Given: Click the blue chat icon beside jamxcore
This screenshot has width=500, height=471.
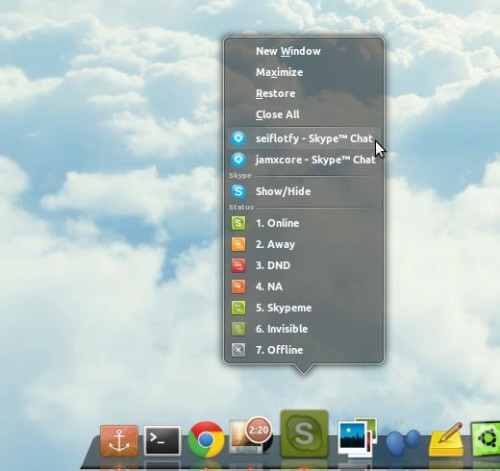Looking at the screenshot, I should coord(238,160).
